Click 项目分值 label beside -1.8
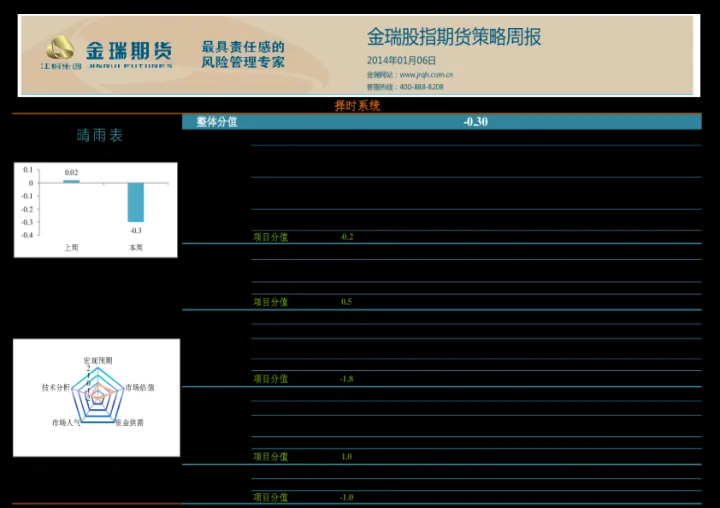The width and height of the screenshot is (720, 508). [x=270, y=379]
